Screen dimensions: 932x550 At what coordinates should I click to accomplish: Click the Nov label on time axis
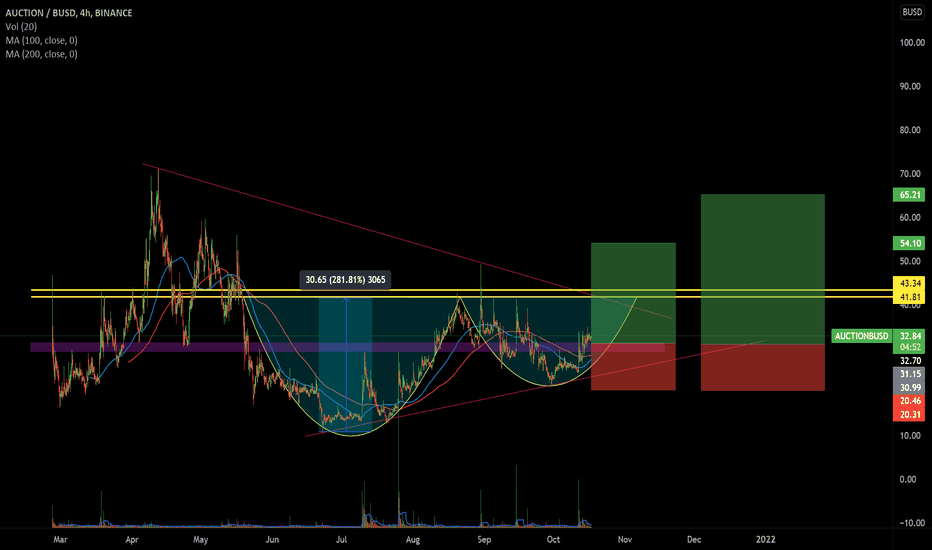(x=625, y=540)
